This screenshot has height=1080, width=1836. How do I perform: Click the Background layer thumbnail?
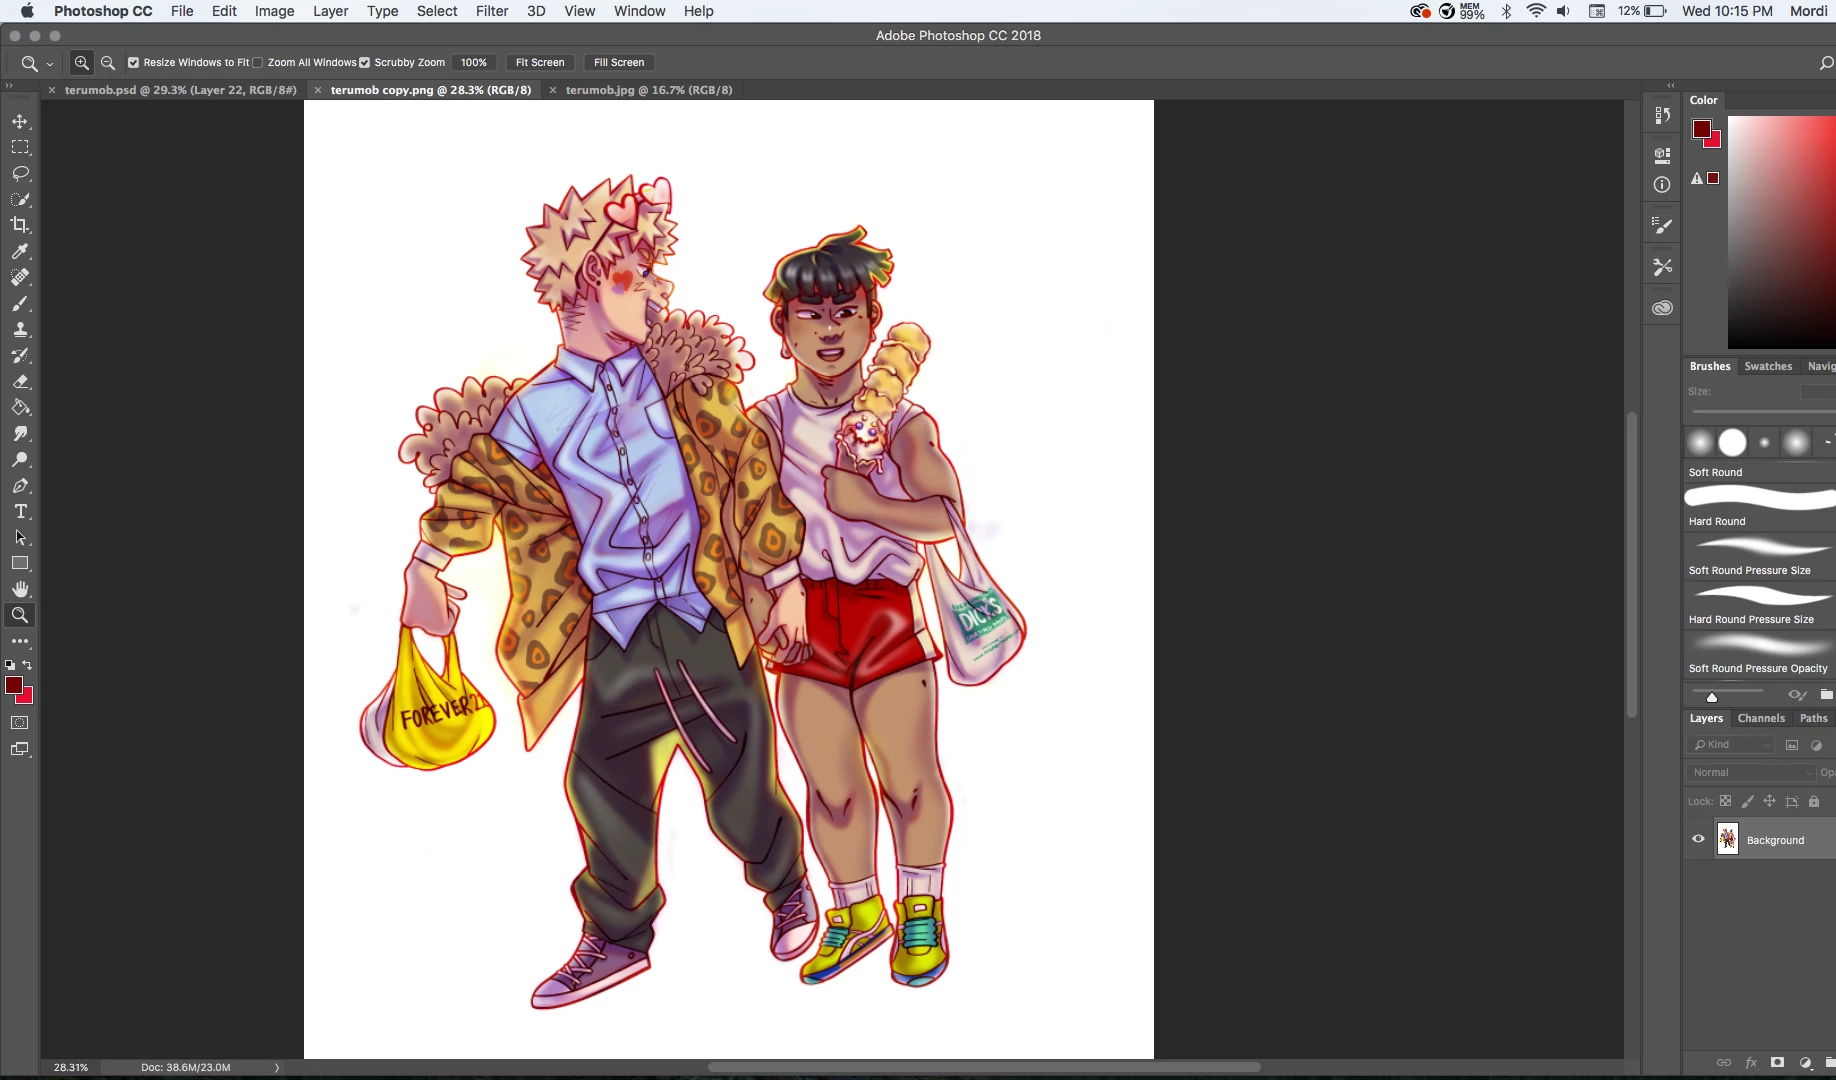click(1728, 839)
